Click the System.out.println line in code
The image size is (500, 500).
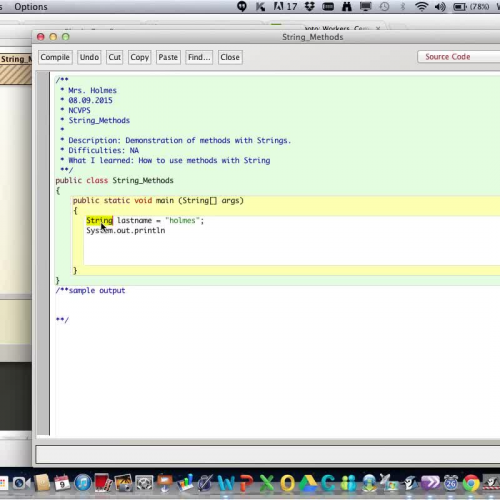pyautogui.click(x=126, y=230)
